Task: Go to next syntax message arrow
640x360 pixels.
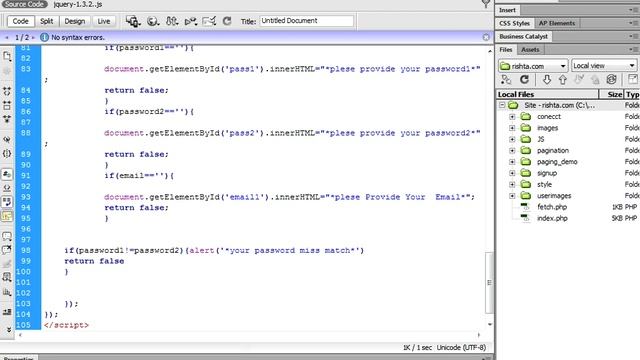Action: pyautogui.click(x=33, y=38)
